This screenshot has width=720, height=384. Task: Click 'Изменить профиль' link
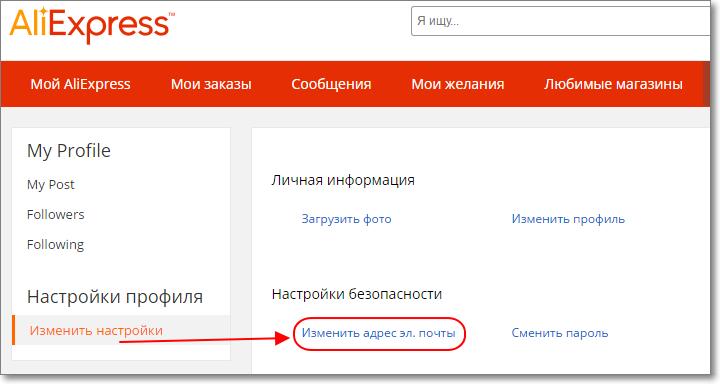568,219
